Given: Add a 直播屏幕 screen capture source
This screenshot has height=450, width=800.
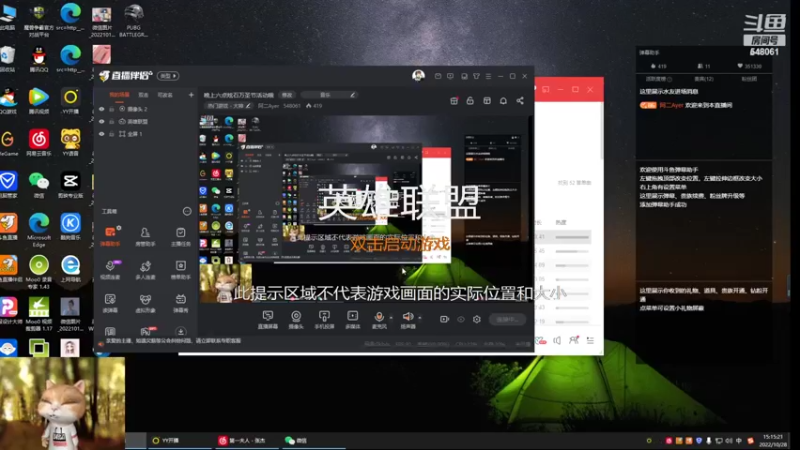Looking at the screenshot, I should point(267,319).
